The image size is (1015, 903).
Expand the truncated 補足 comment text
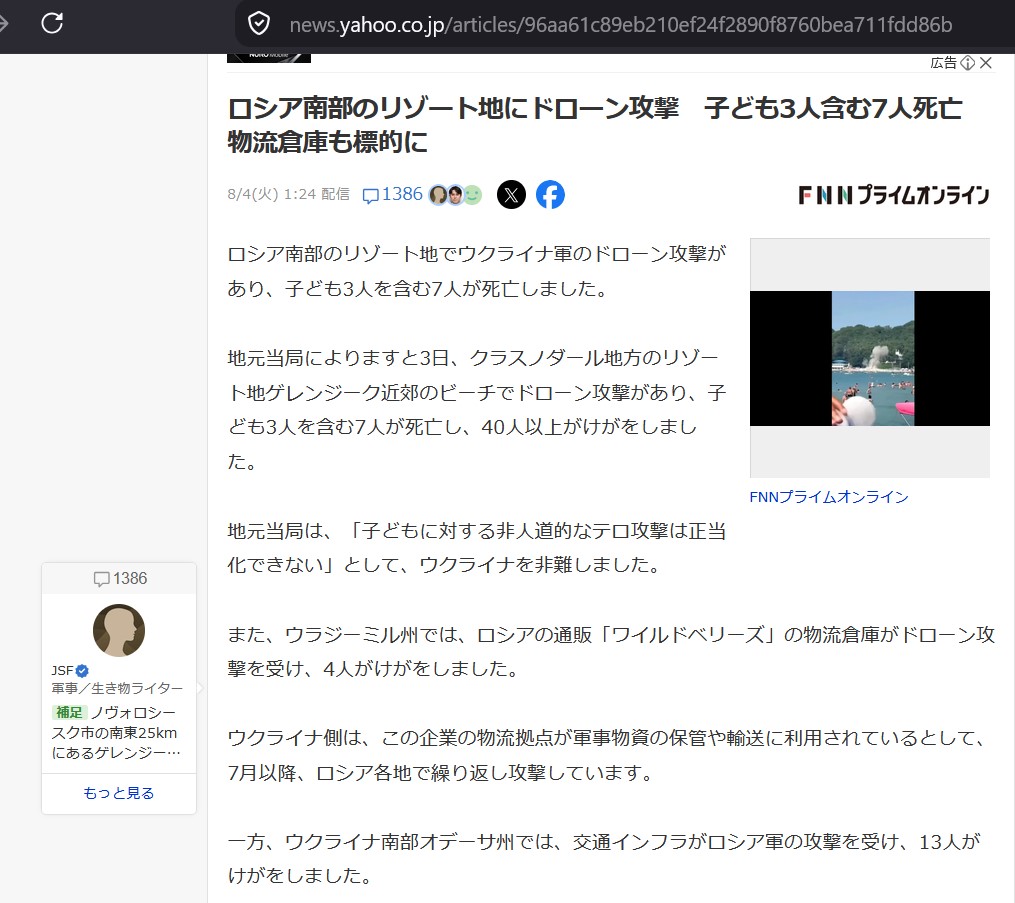[x=117, y=733]
